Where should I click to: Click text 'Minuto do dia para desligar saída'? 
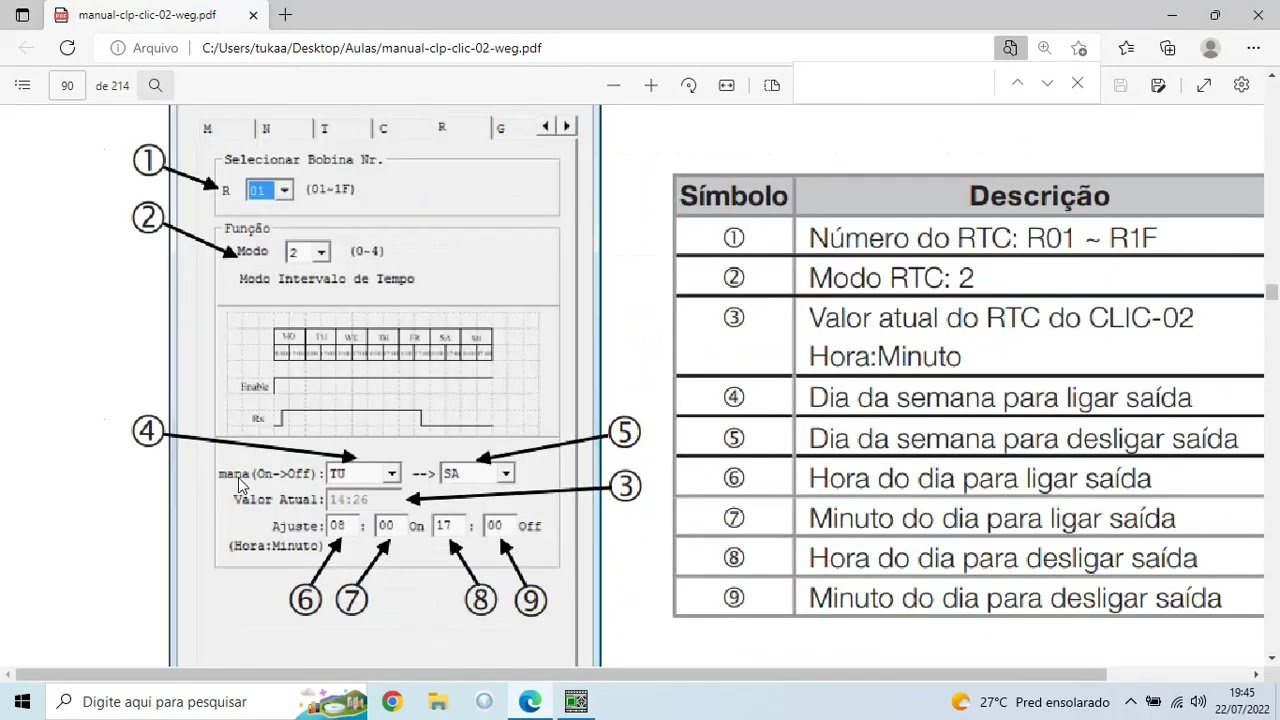(x=1015, y=598)
